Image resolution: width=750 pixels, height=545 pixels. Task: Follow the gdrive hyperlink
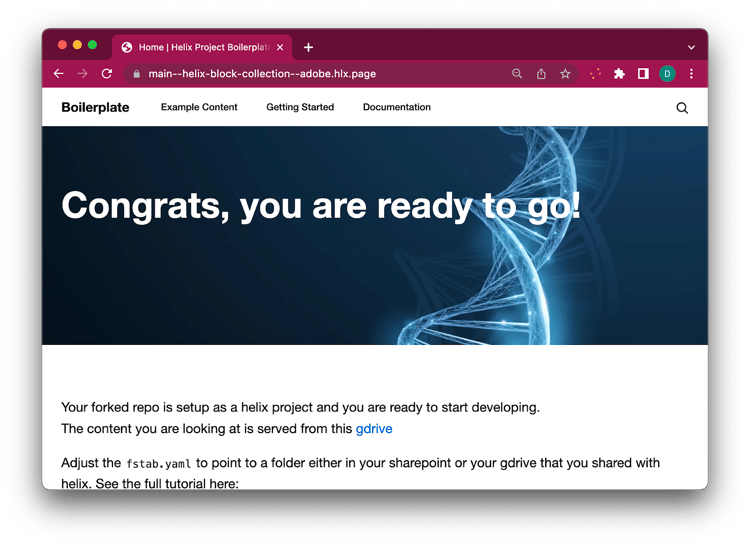click(374, 429)
